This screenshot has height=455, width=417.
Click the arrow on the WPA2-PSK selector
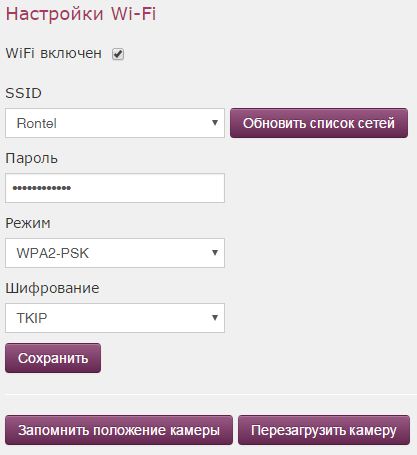click(x=215, y=253)
